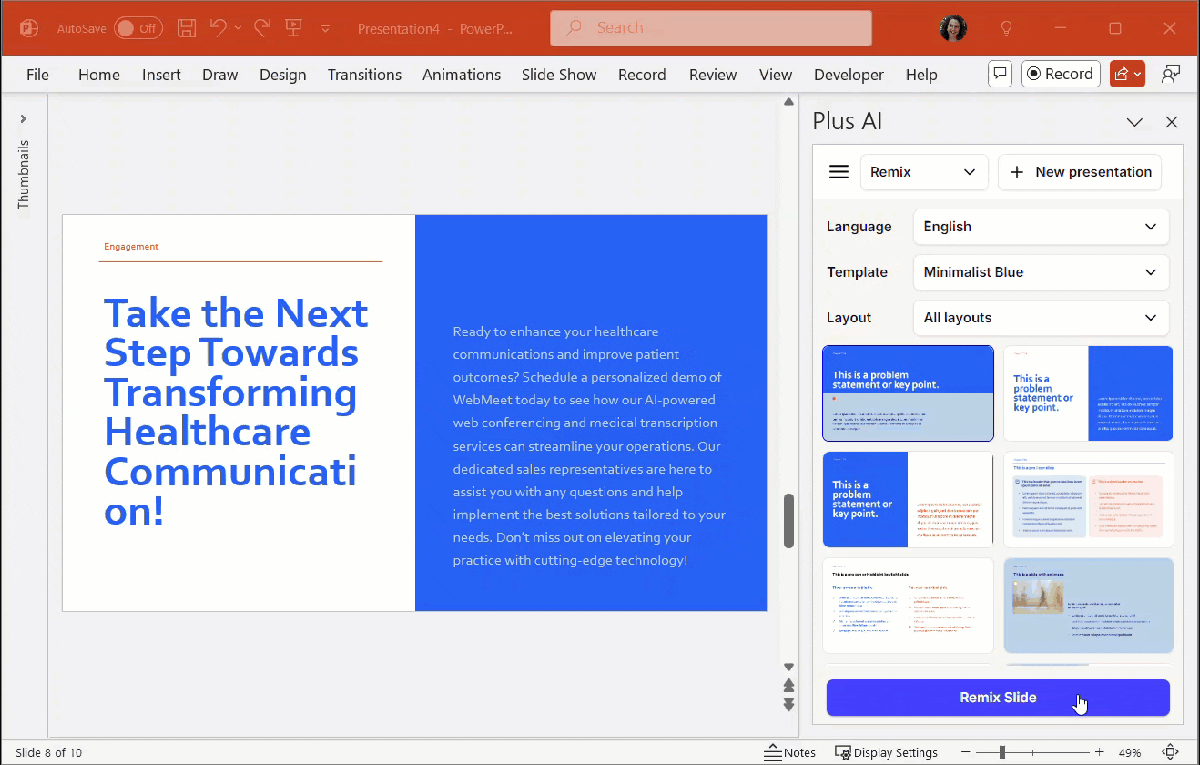Open the Comments pane icon
The height and width of the screenshot is (765, 1200).
(999, 74)
